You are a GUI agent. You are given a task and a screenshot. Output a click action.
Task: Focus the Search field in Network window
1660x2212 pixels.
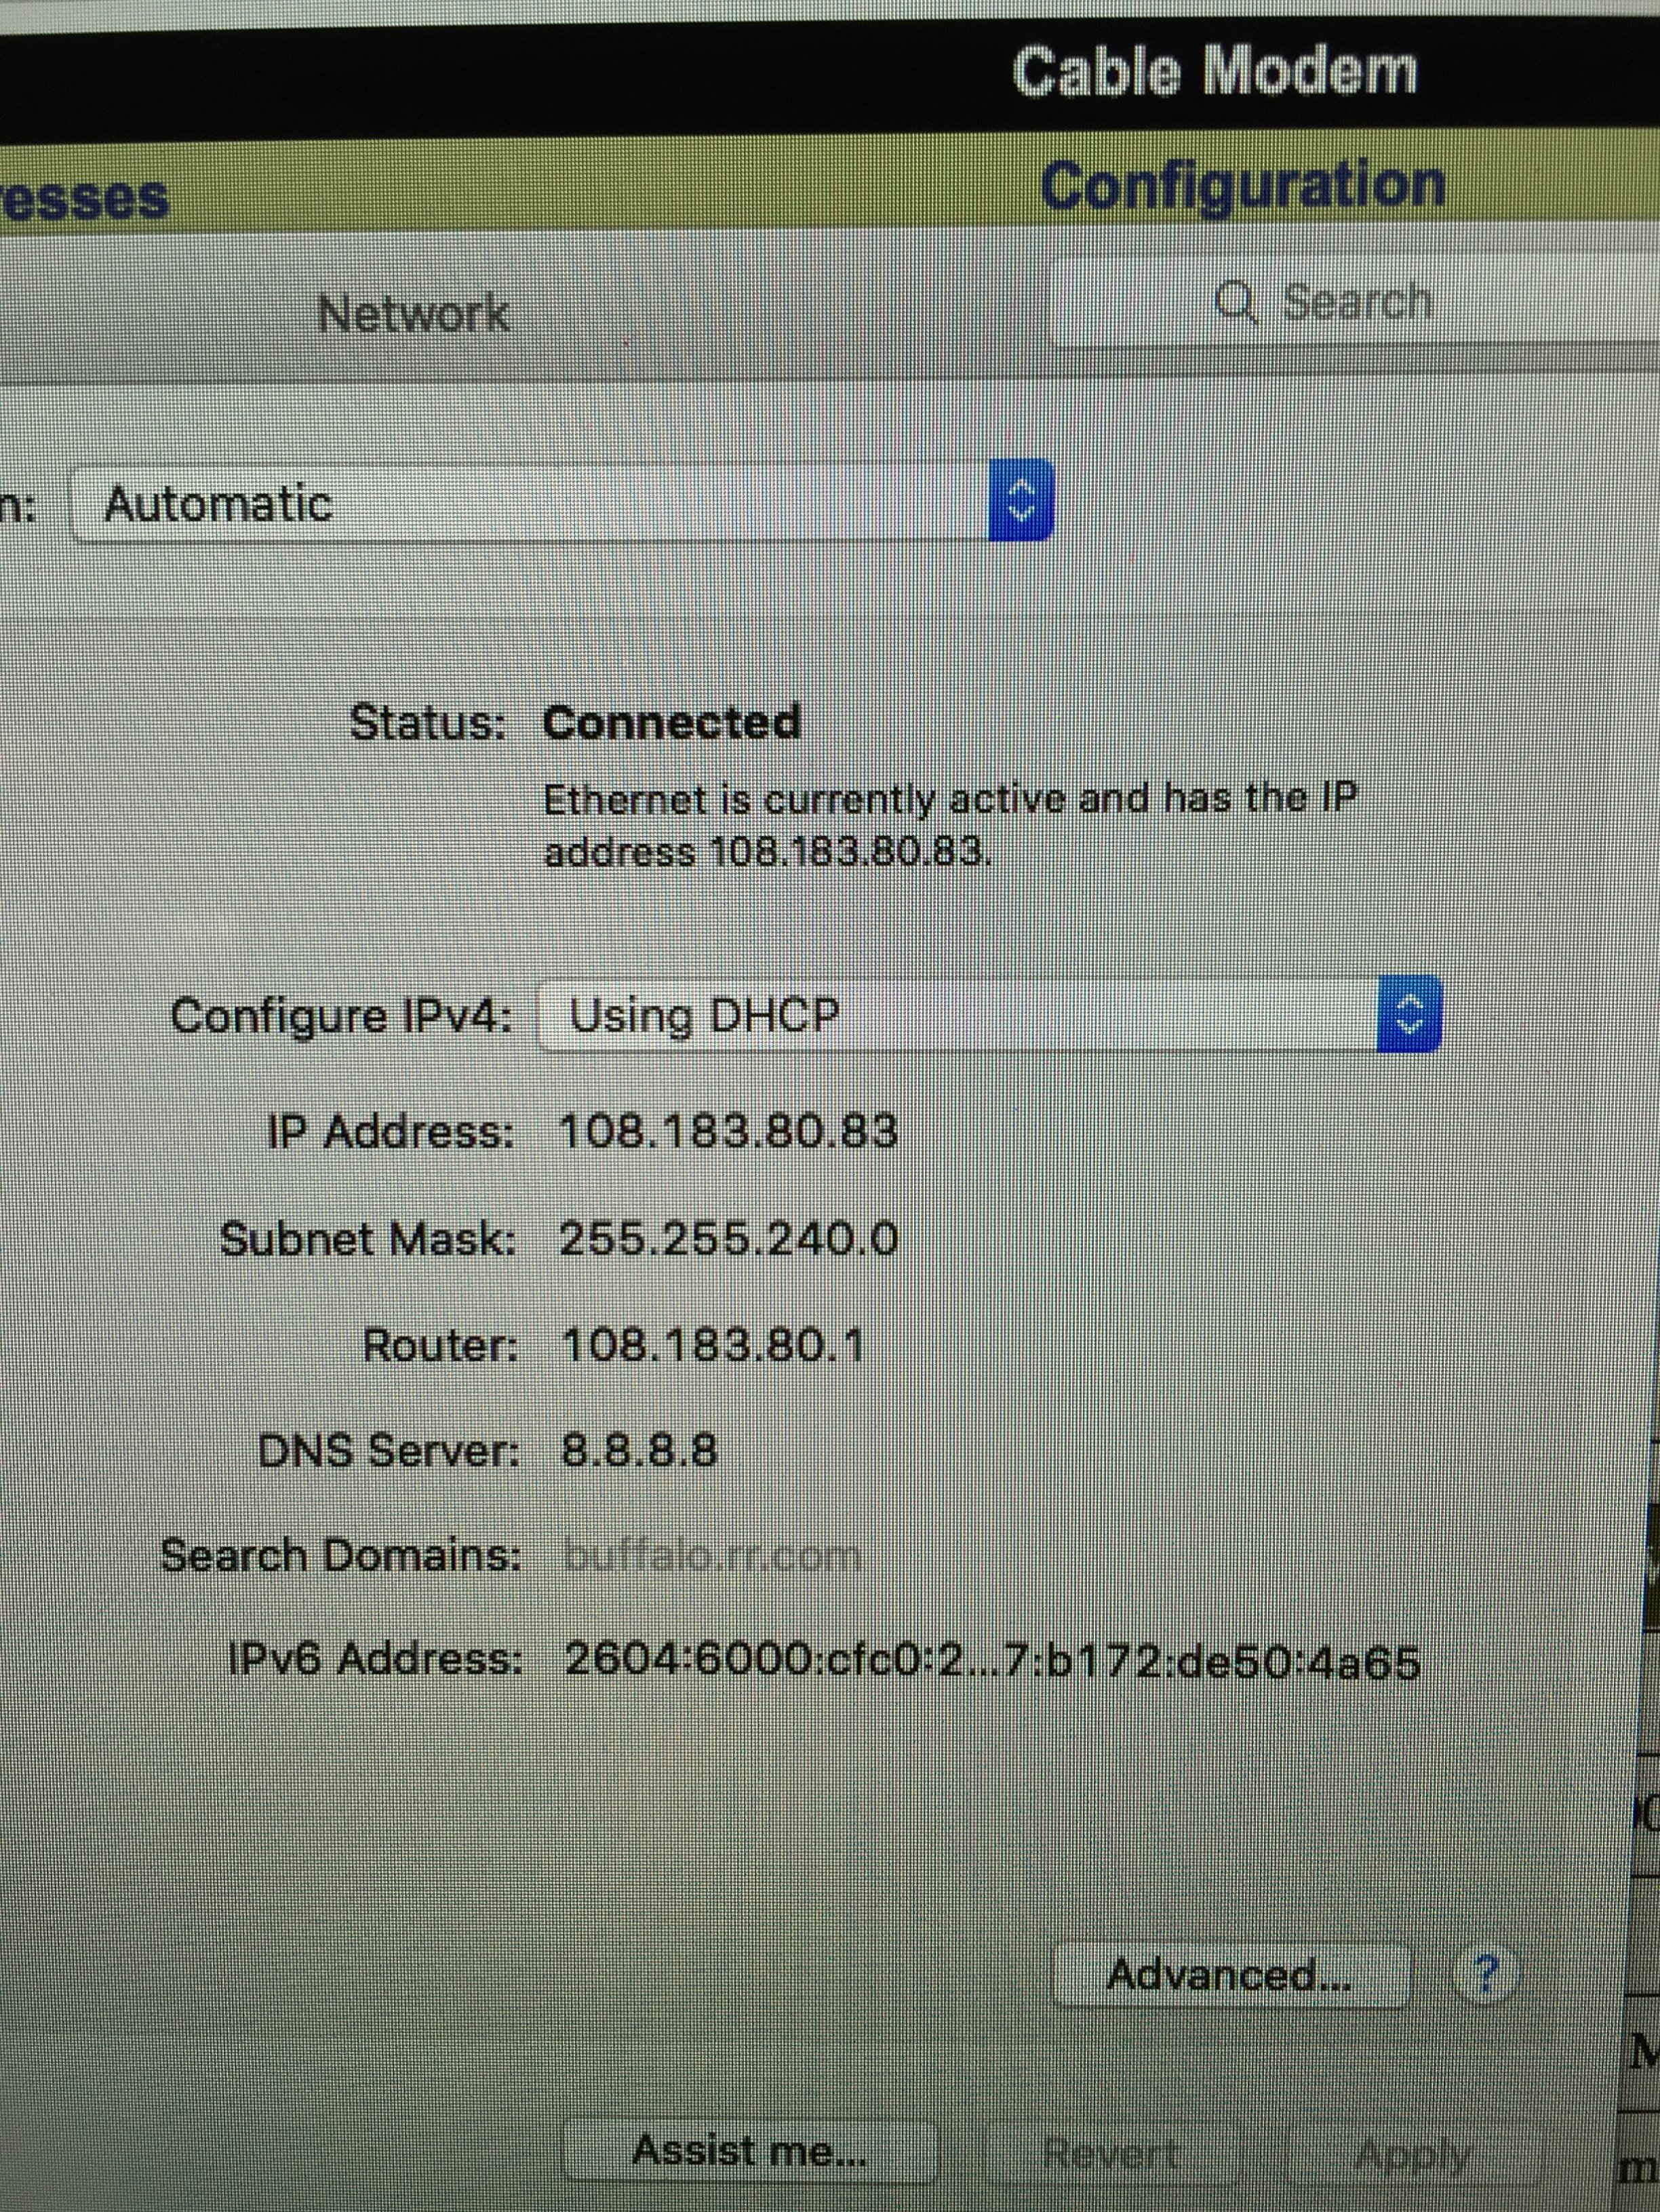pyautogui.click(x=1355, y=302)
